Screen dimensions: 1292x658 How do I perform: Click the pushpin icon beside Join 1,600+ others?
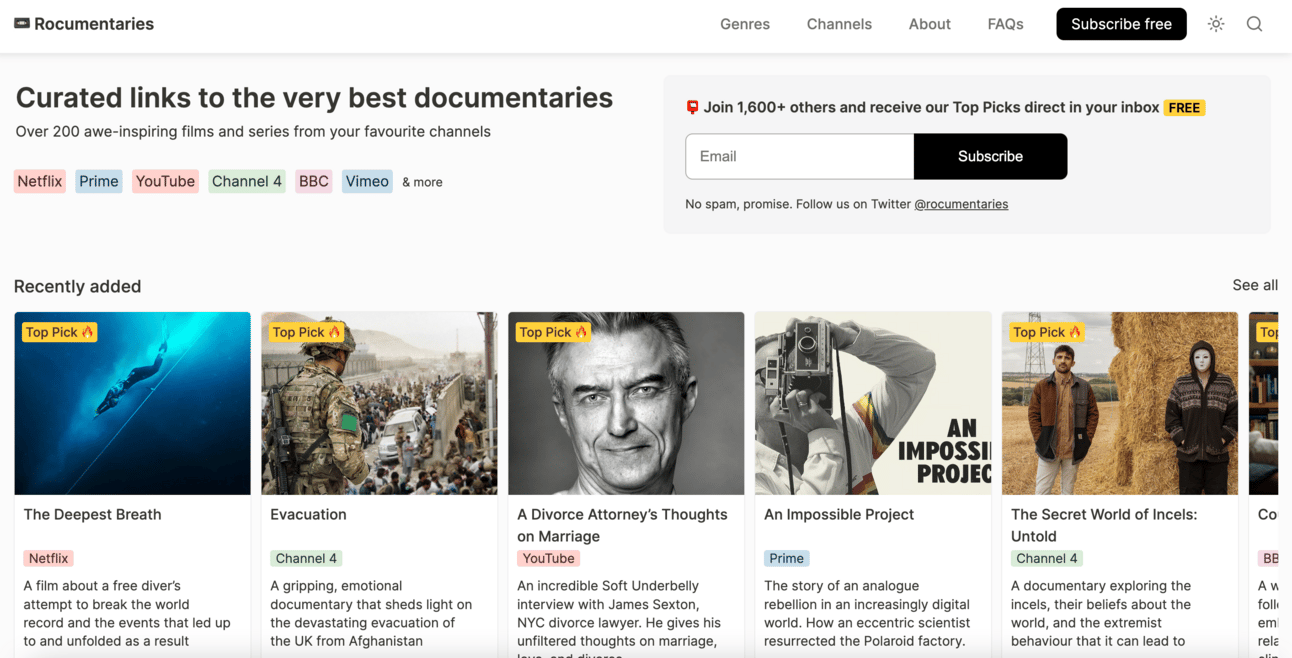pos(692,107)
